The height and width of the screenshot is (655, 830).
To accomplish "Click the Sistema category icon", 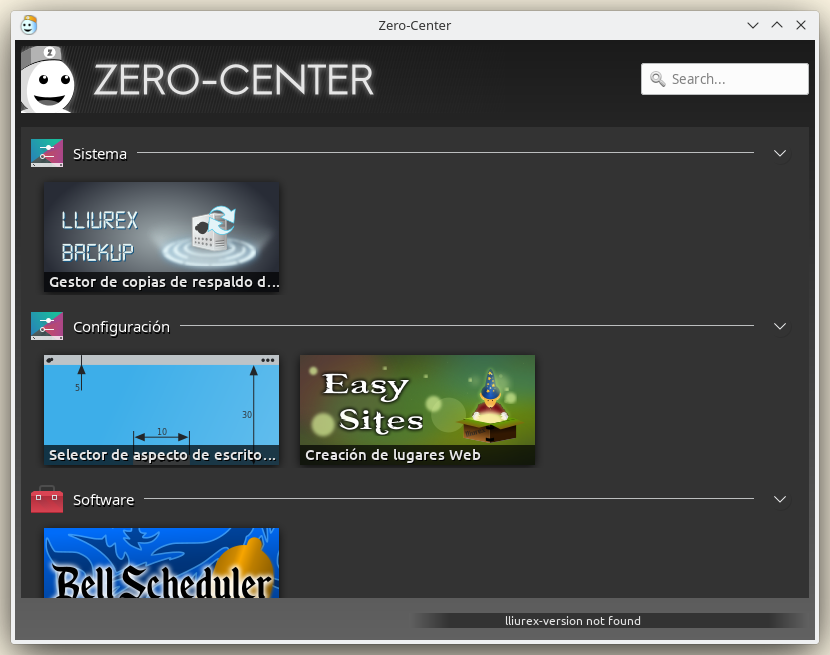I will click(47, 153).
